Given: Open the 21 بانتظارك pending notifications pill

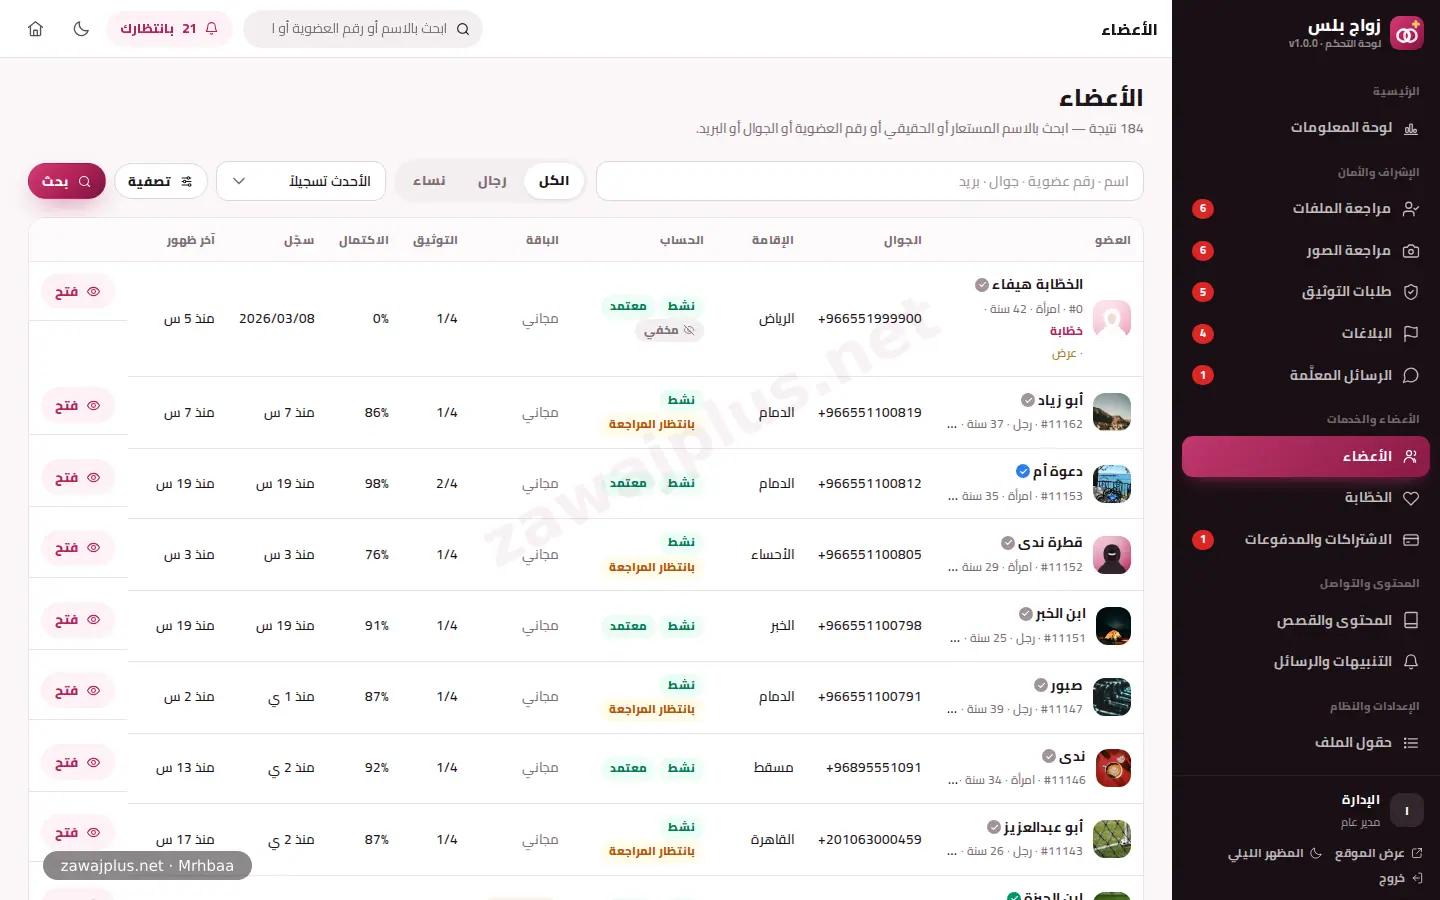Looking at the screenshot, I should [169, 29].
